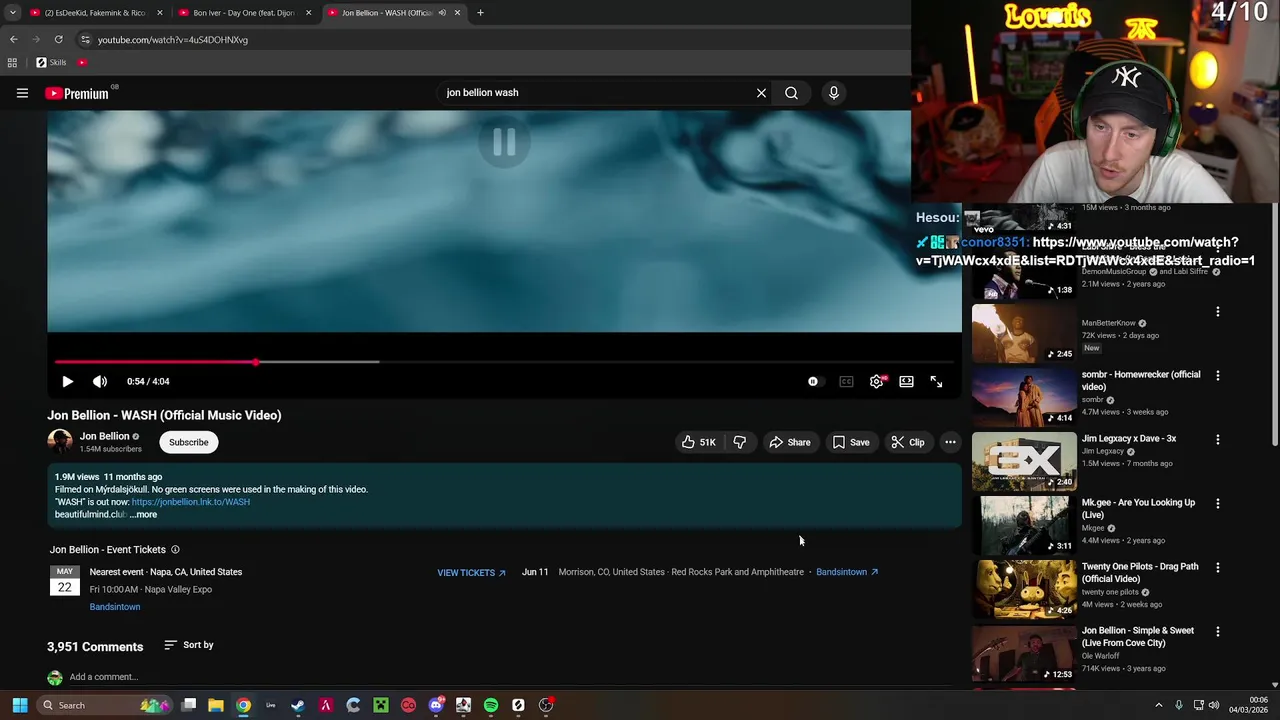The width and height of the screenshot is (1280, 720).
Task: Go back in browser history
Action: coord(13,39)
